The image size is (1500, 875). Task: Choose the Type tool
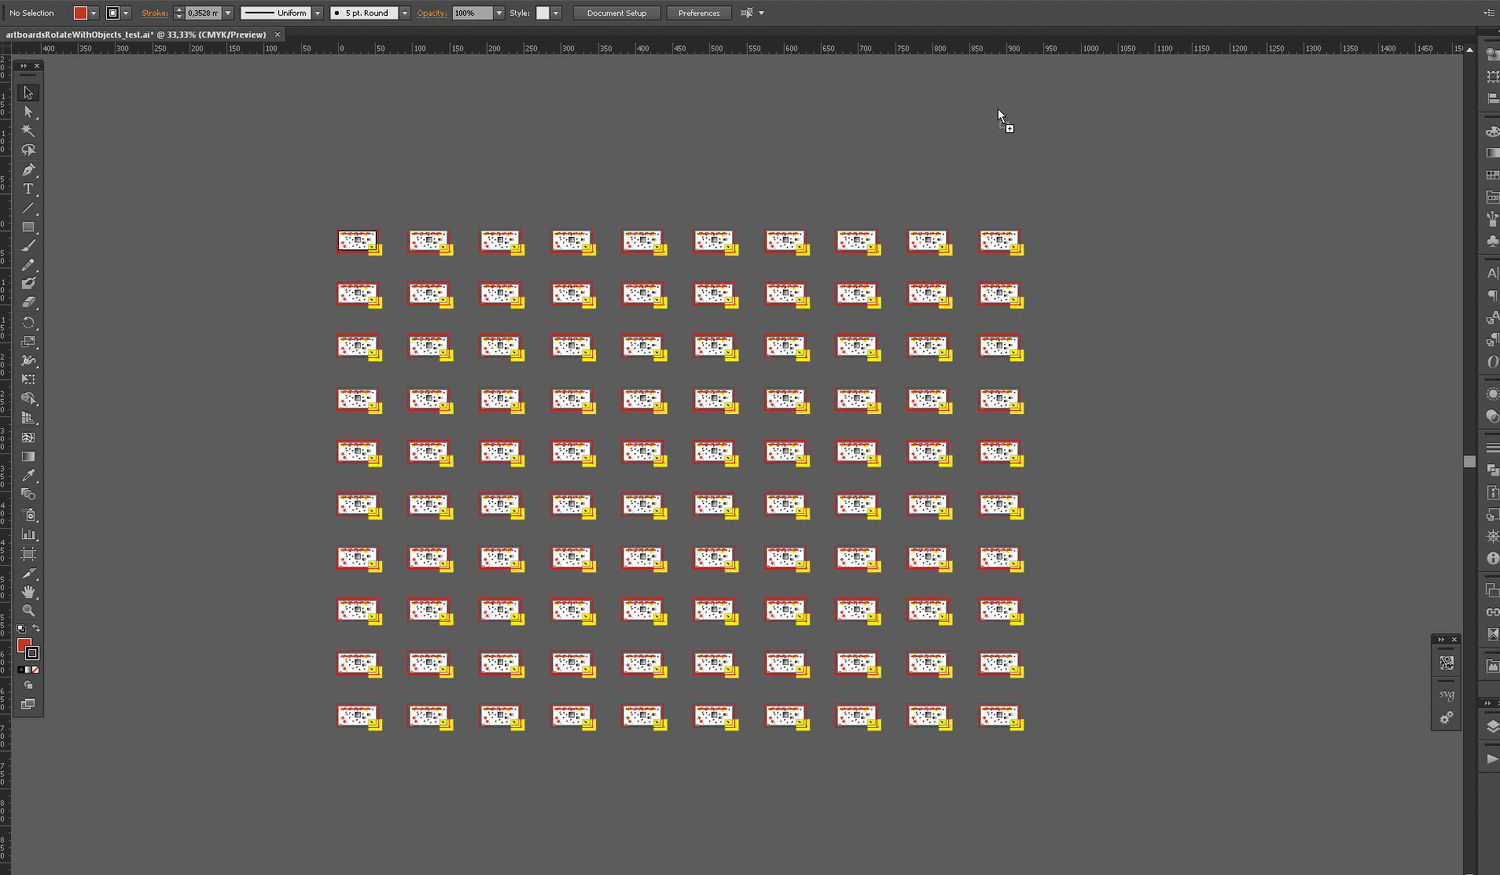(28, 189)
